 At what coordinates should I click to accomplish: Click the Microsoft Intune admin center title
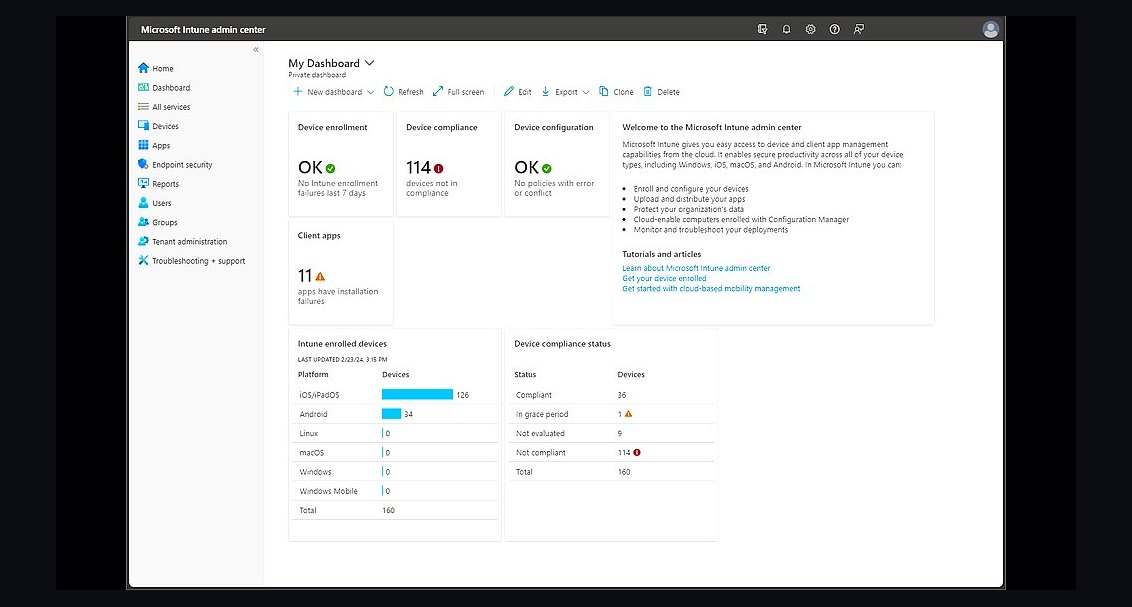click(x=203, y=30)
